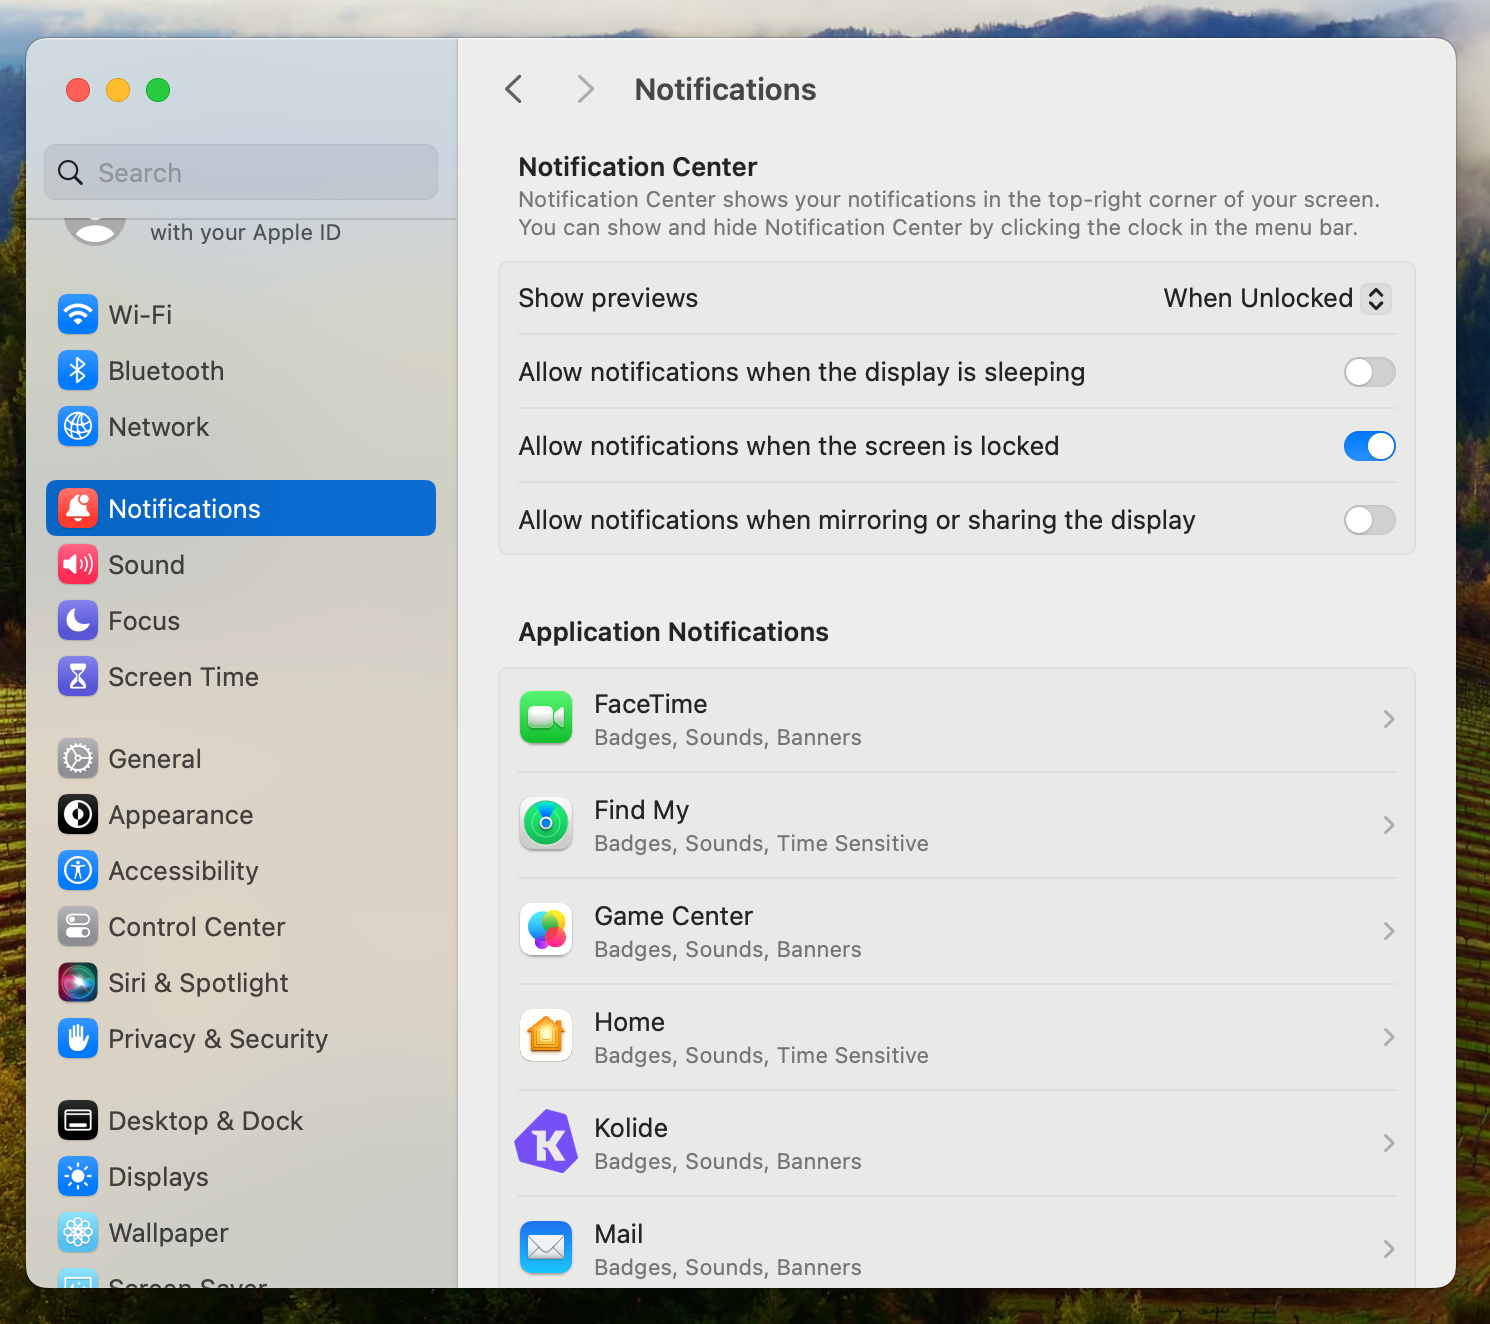Click the Kolide app icon
Image resolution: width=1490 pixels, height=1324 pixels.
pos(546,1142)
